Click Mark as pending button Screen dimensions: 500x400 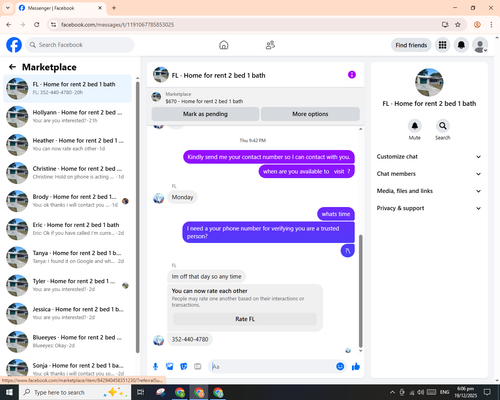pyautogui.click(x=205, y=114)
